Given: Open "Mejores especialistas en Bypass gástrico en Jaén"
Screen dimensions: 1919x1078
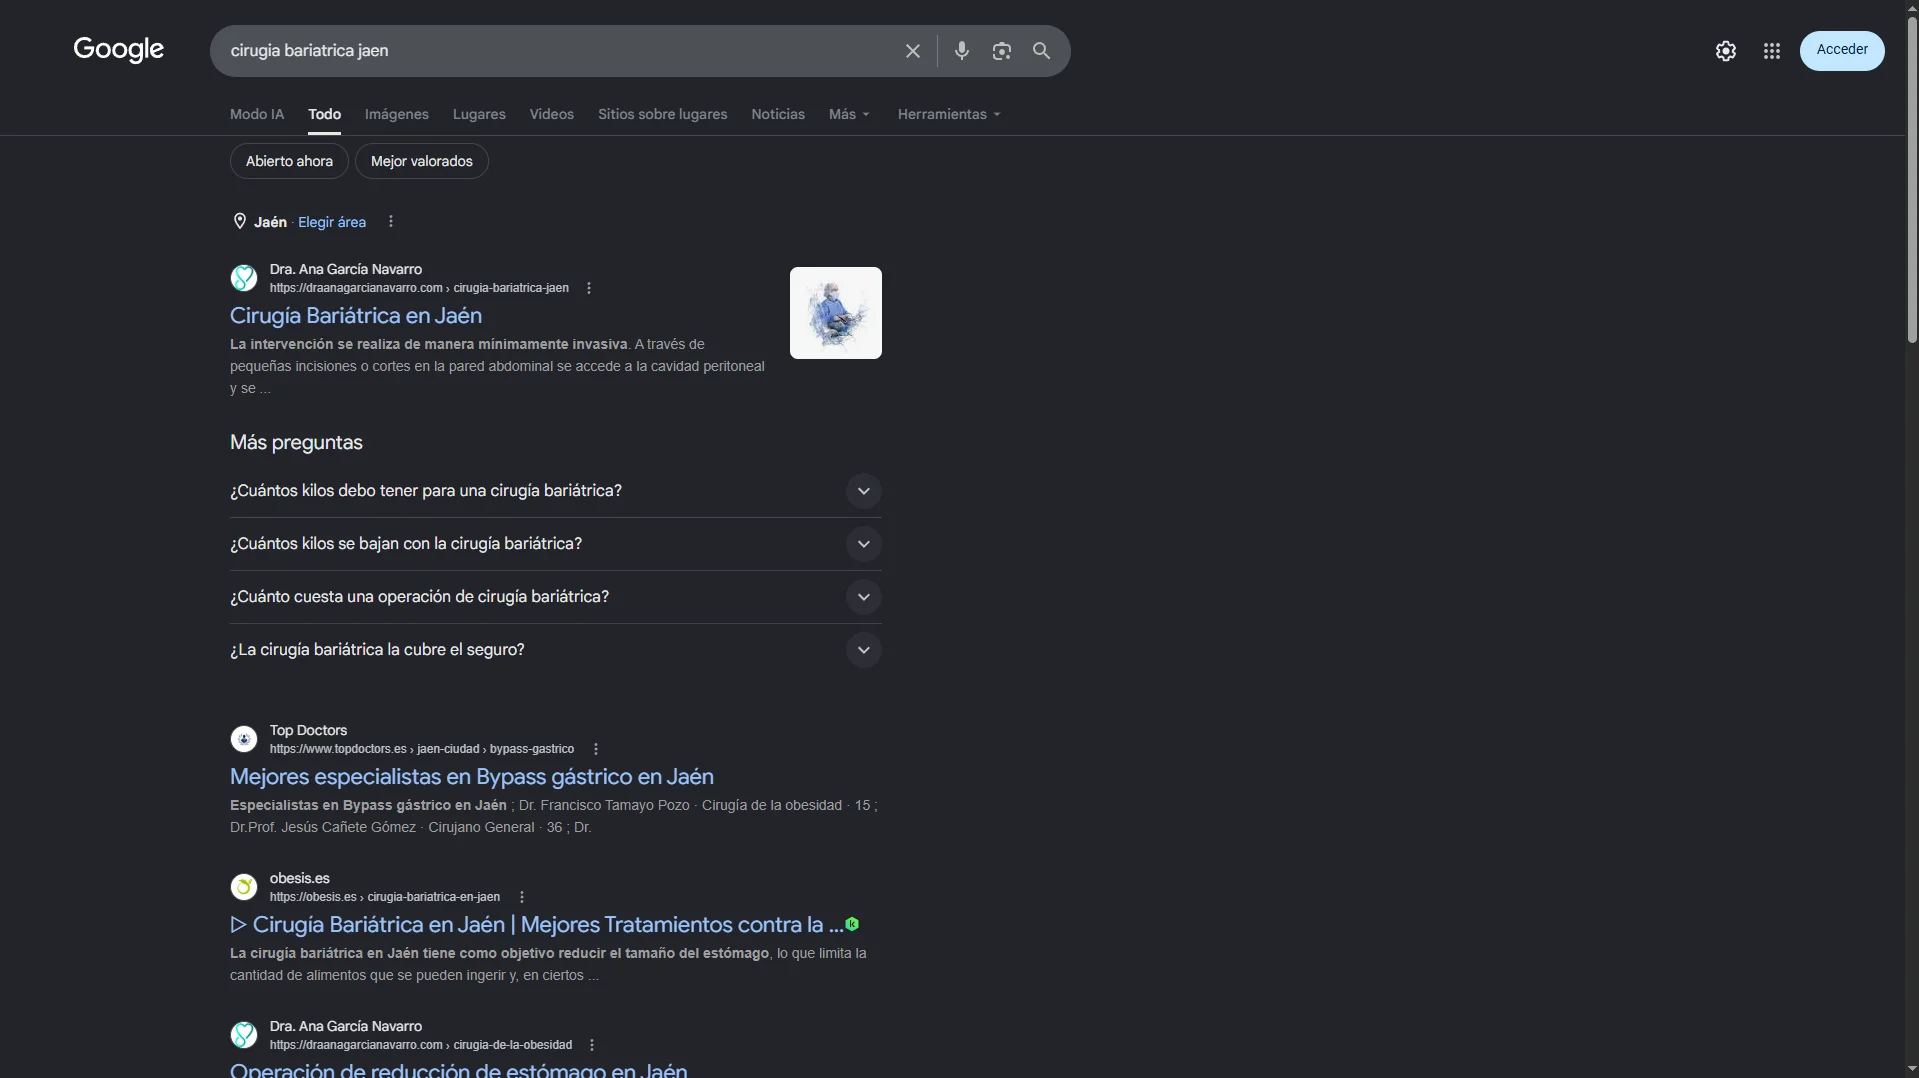Looking at the screenshot, I should (x=472, y=776).
